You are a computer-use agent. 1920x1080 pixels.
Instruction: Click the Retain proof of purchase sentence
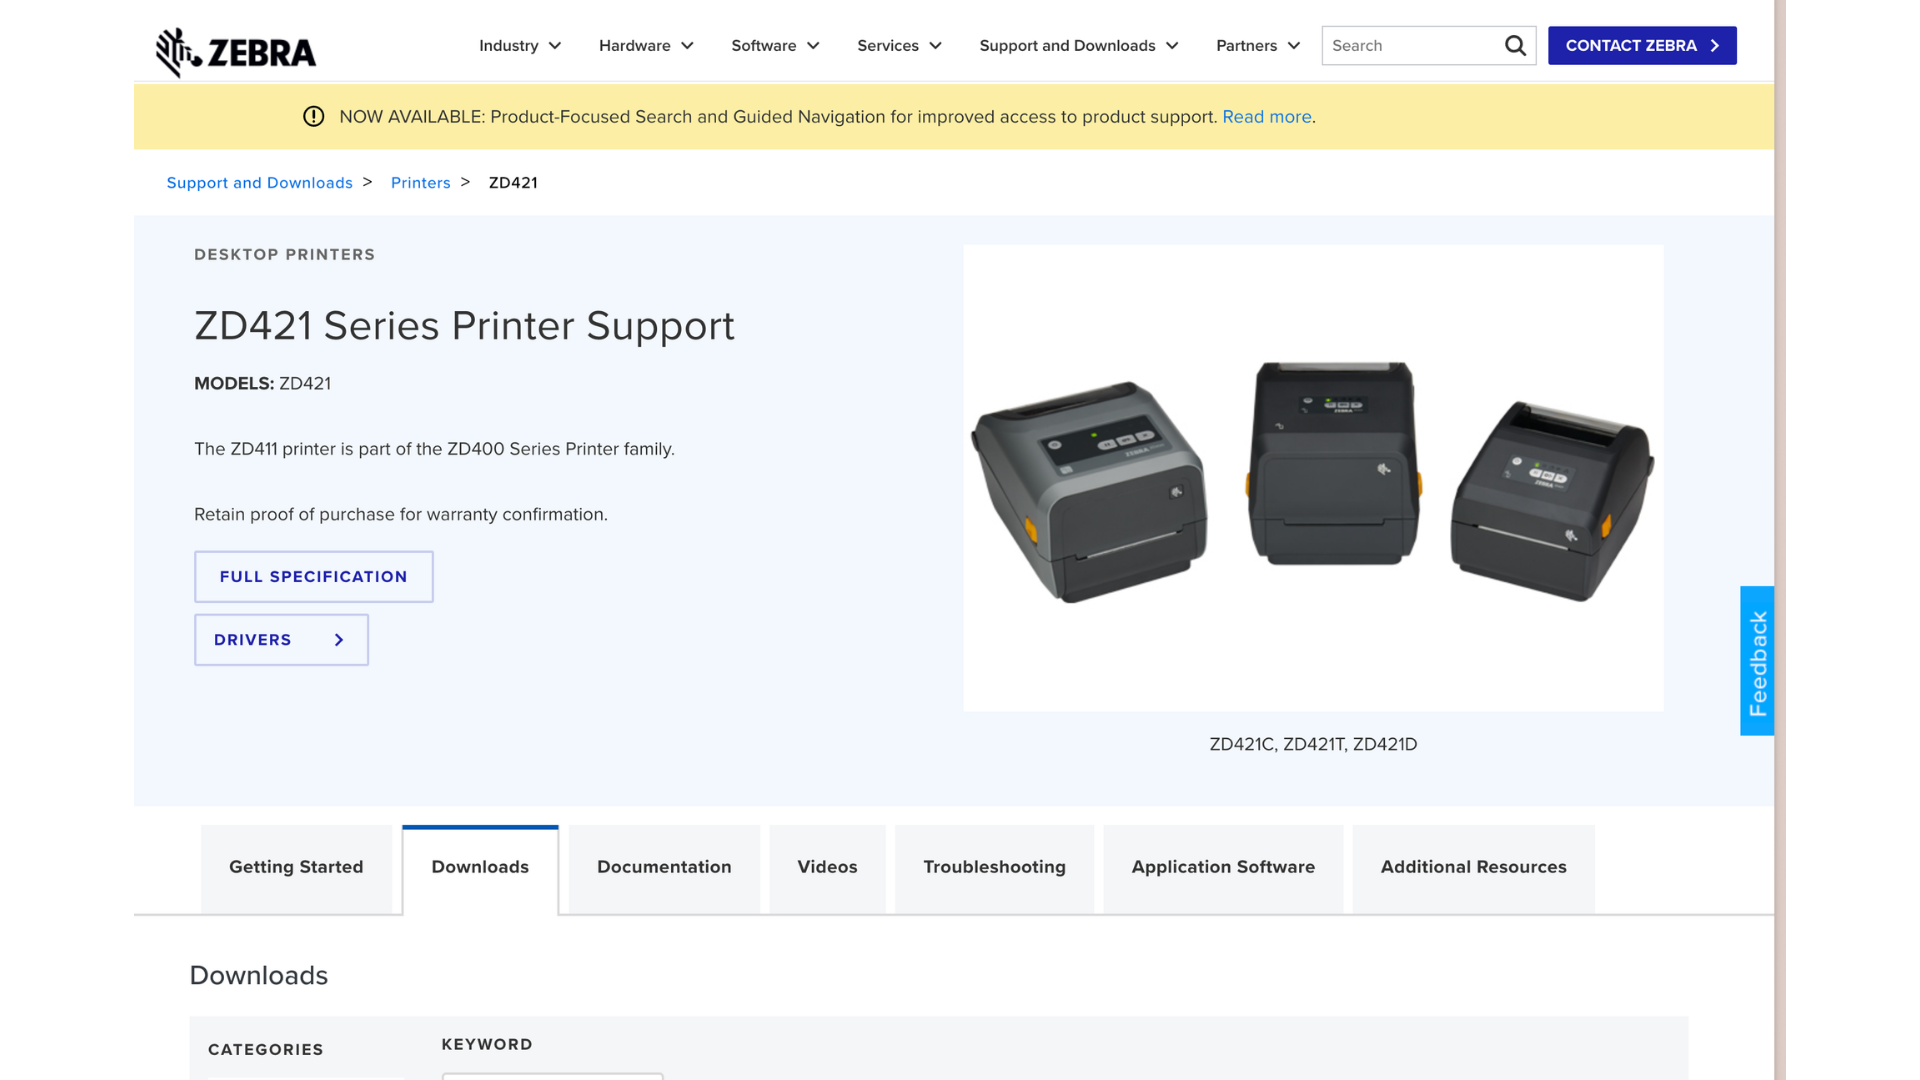click(x=401, y=515)
